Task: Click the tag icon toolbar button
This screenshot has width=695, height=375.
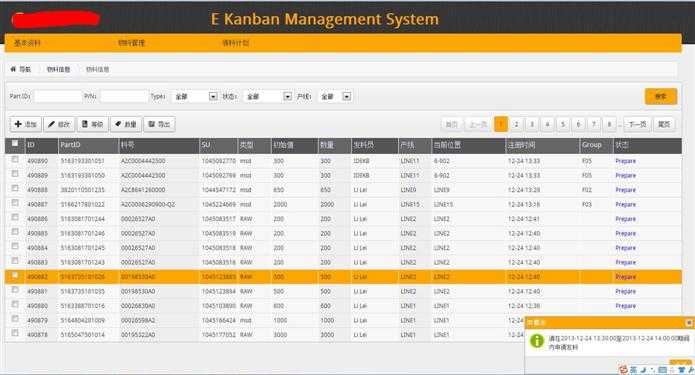Action: 126,124
